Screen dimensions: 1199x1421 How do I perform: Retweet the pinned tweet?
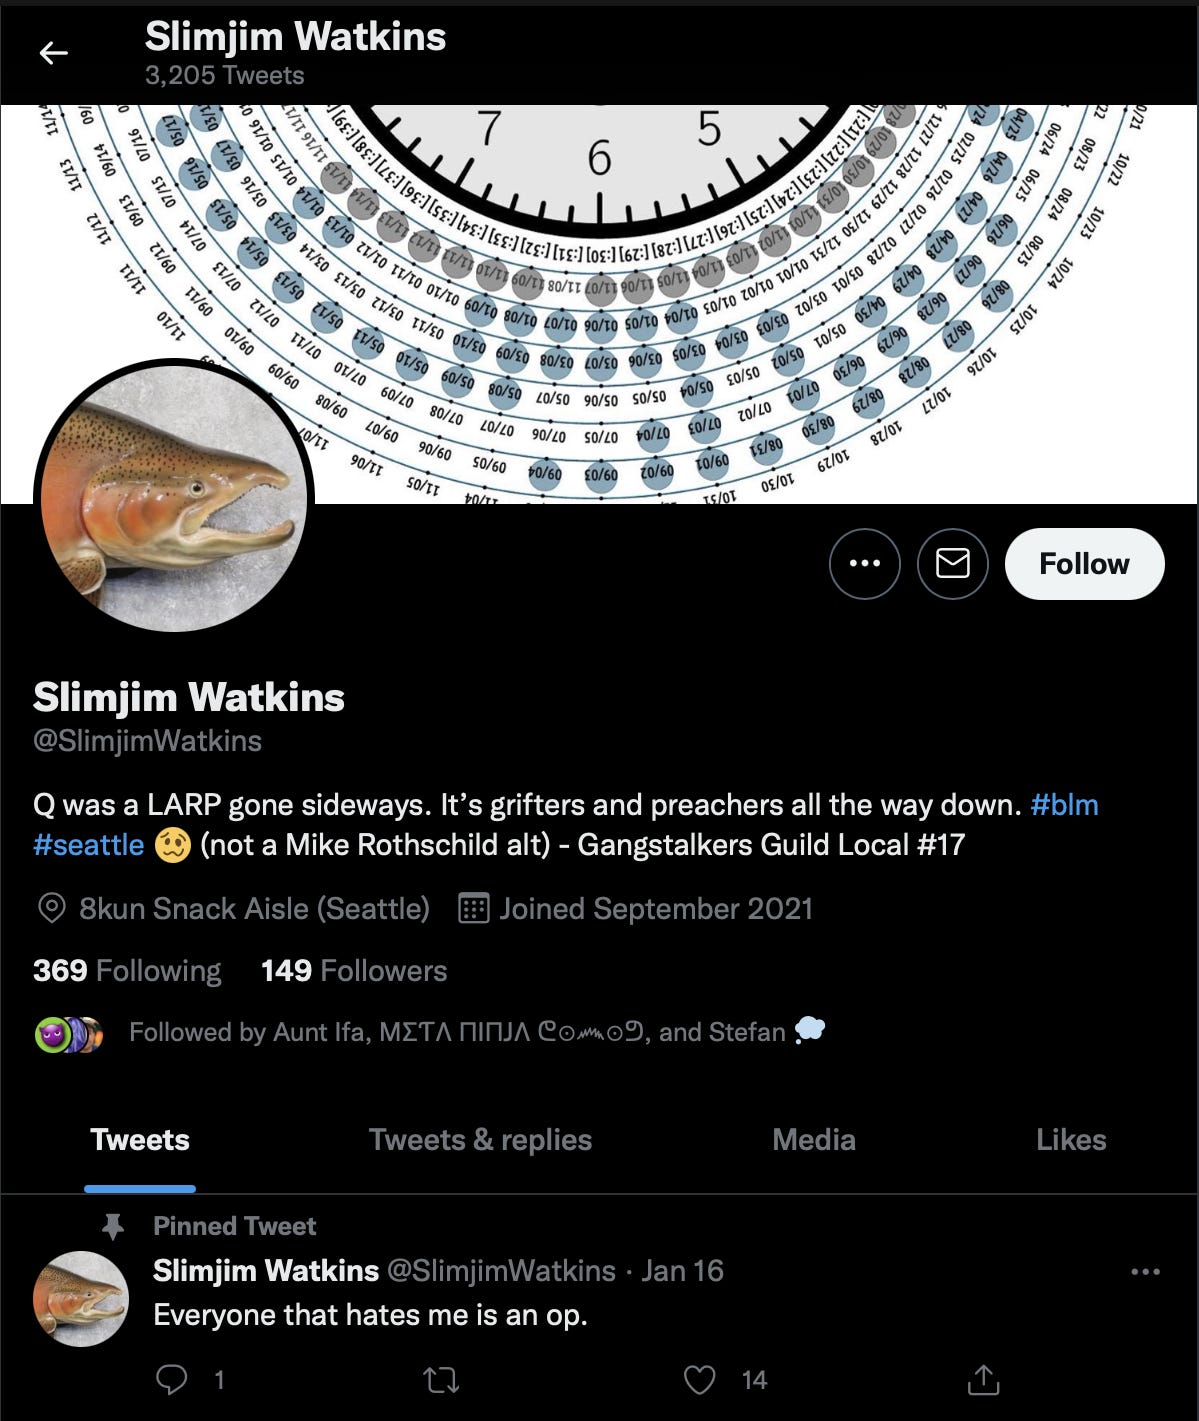pos(441,1381)
